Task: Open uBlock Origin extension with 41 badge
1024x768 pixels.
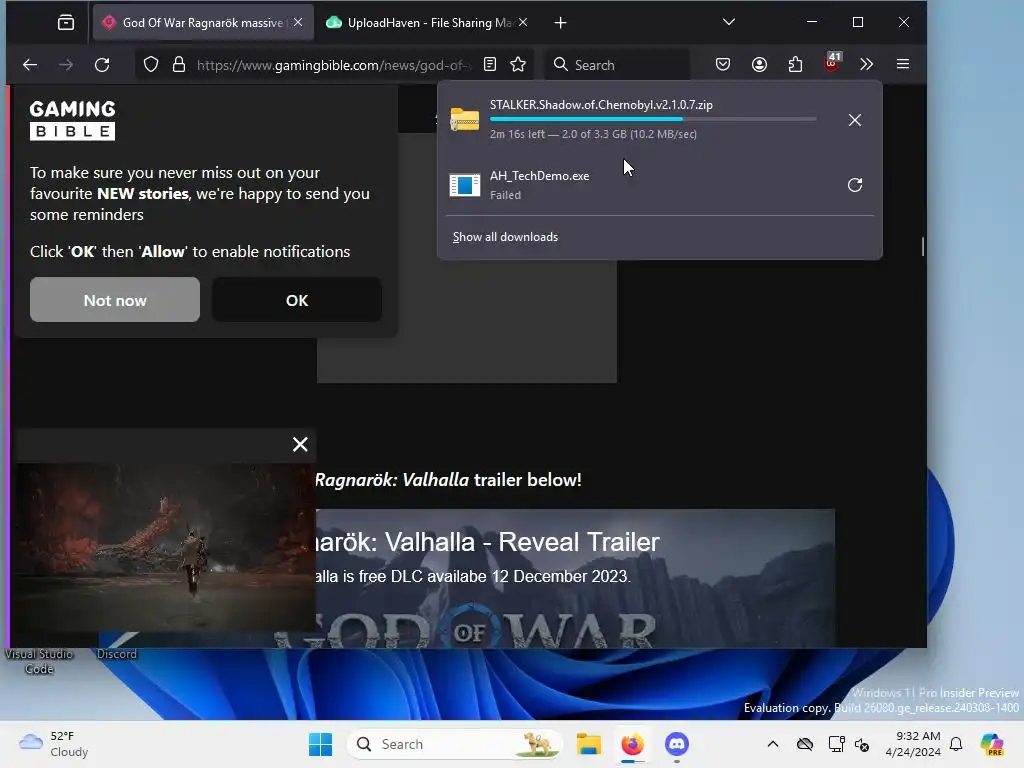Action: (x=831, y=63)
